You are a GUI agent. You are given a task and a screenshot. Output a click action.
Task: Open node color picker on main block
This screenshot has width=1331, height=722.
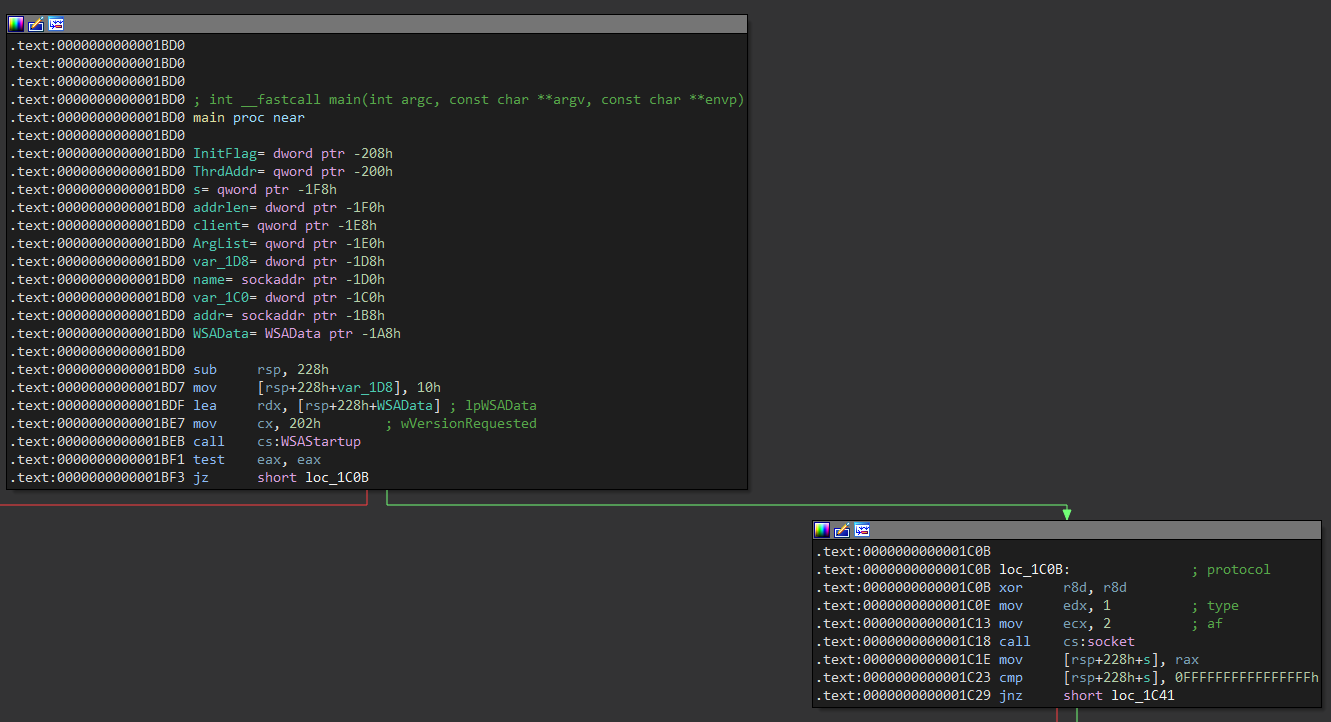(x=16, y=24)
